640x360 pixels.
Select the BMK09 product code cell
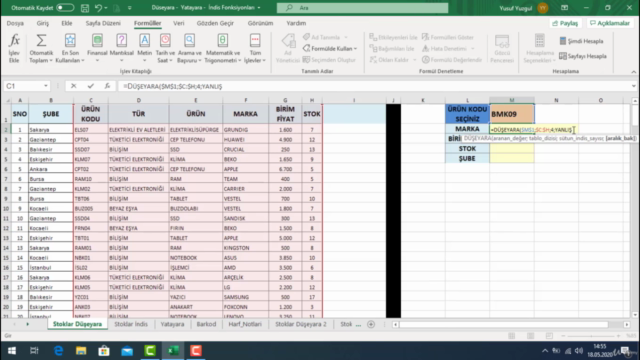512,114
